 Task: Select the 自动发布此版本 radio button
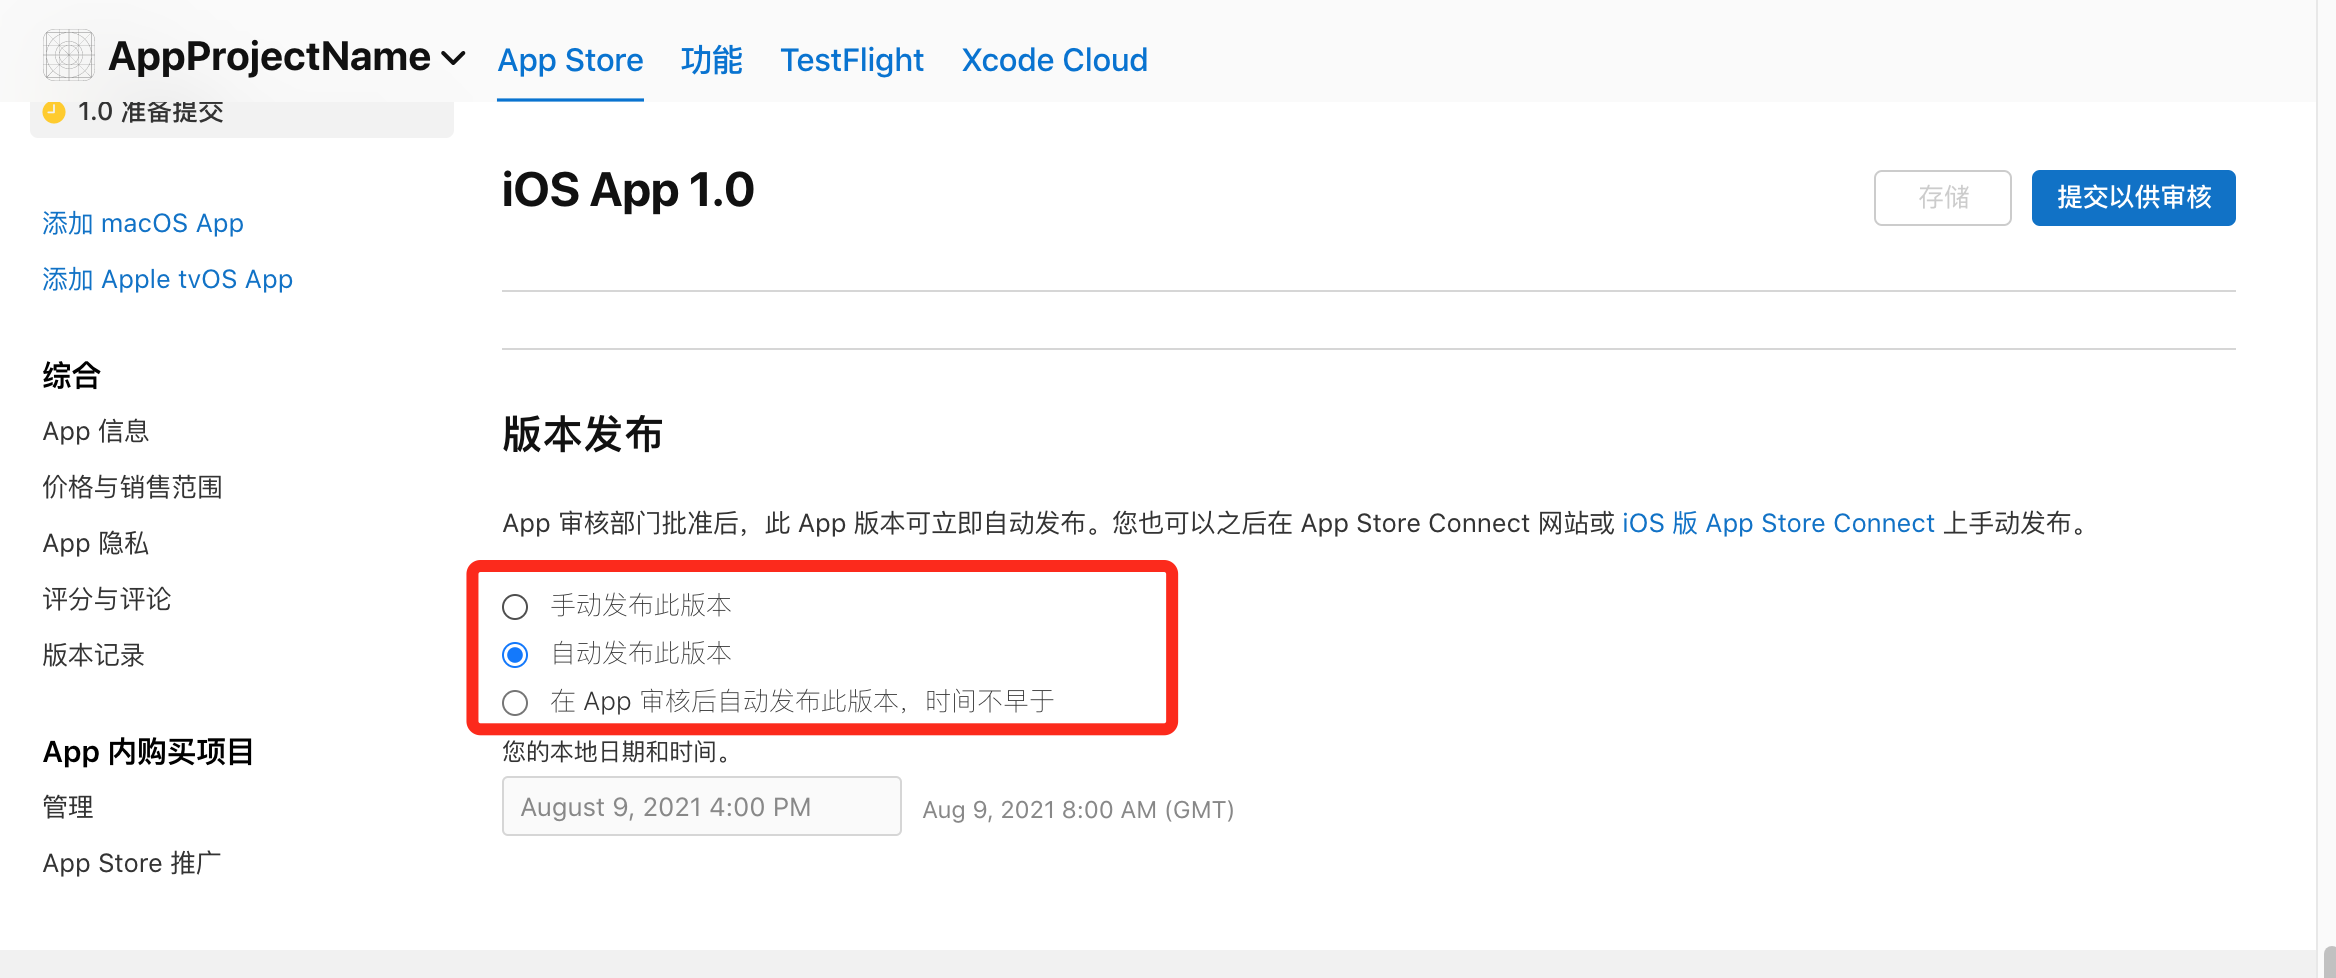click(x=515, y=654)
